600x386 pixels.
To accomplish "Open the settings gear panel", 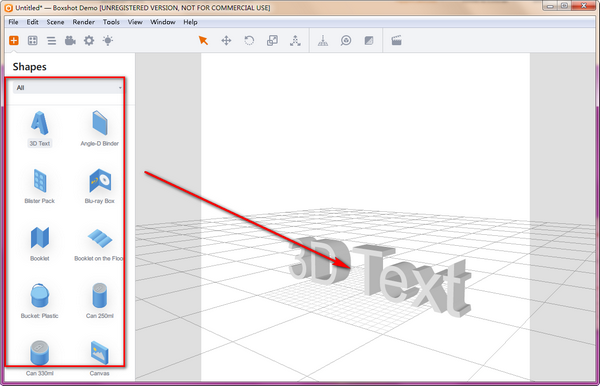I will (89, 40).
